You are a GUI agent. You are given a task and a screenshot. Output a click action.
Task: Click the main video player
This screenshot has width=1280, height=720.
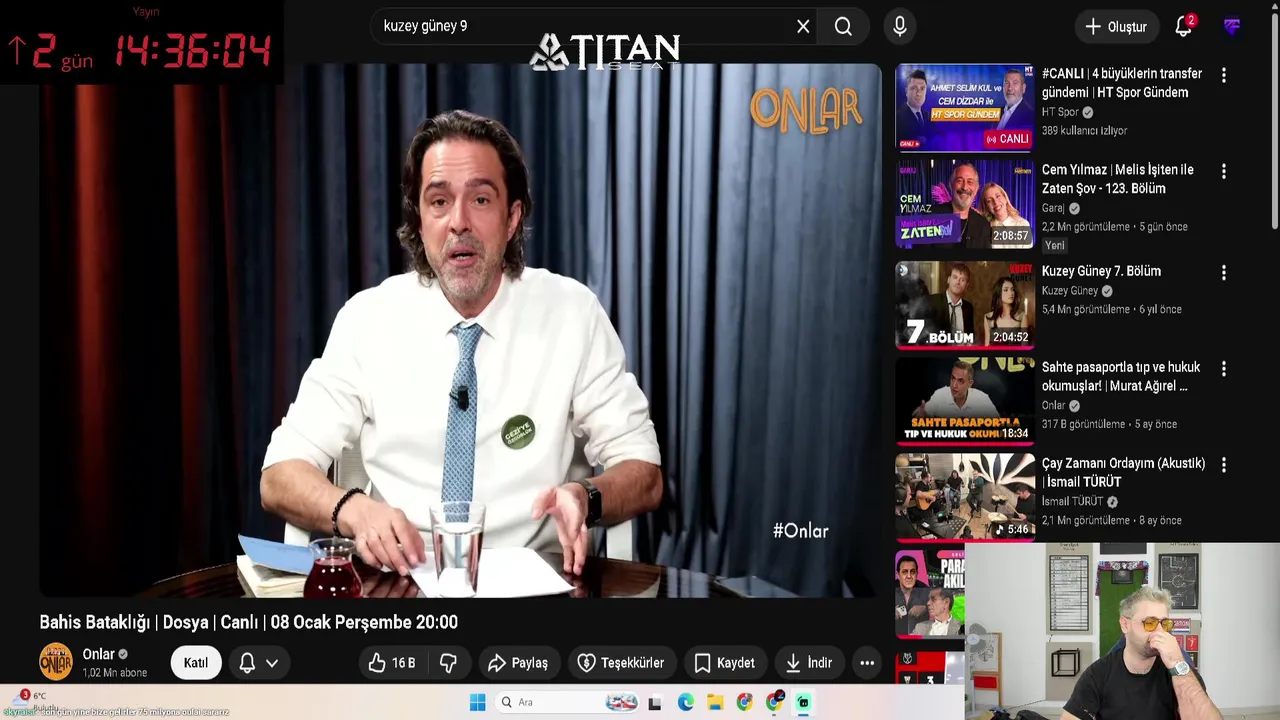[x=460, y=330]
